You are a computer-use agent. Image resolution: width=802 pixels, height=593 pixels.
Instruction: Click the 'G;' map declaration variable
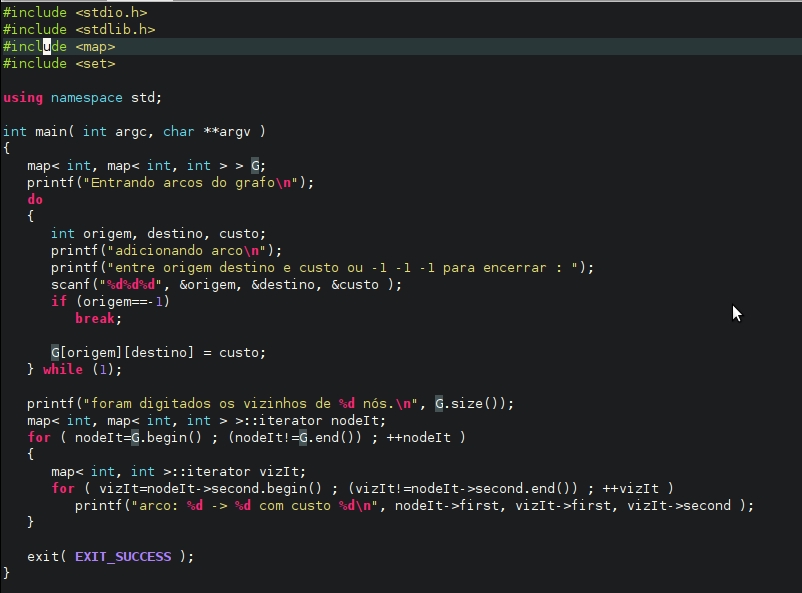point(258,166)
